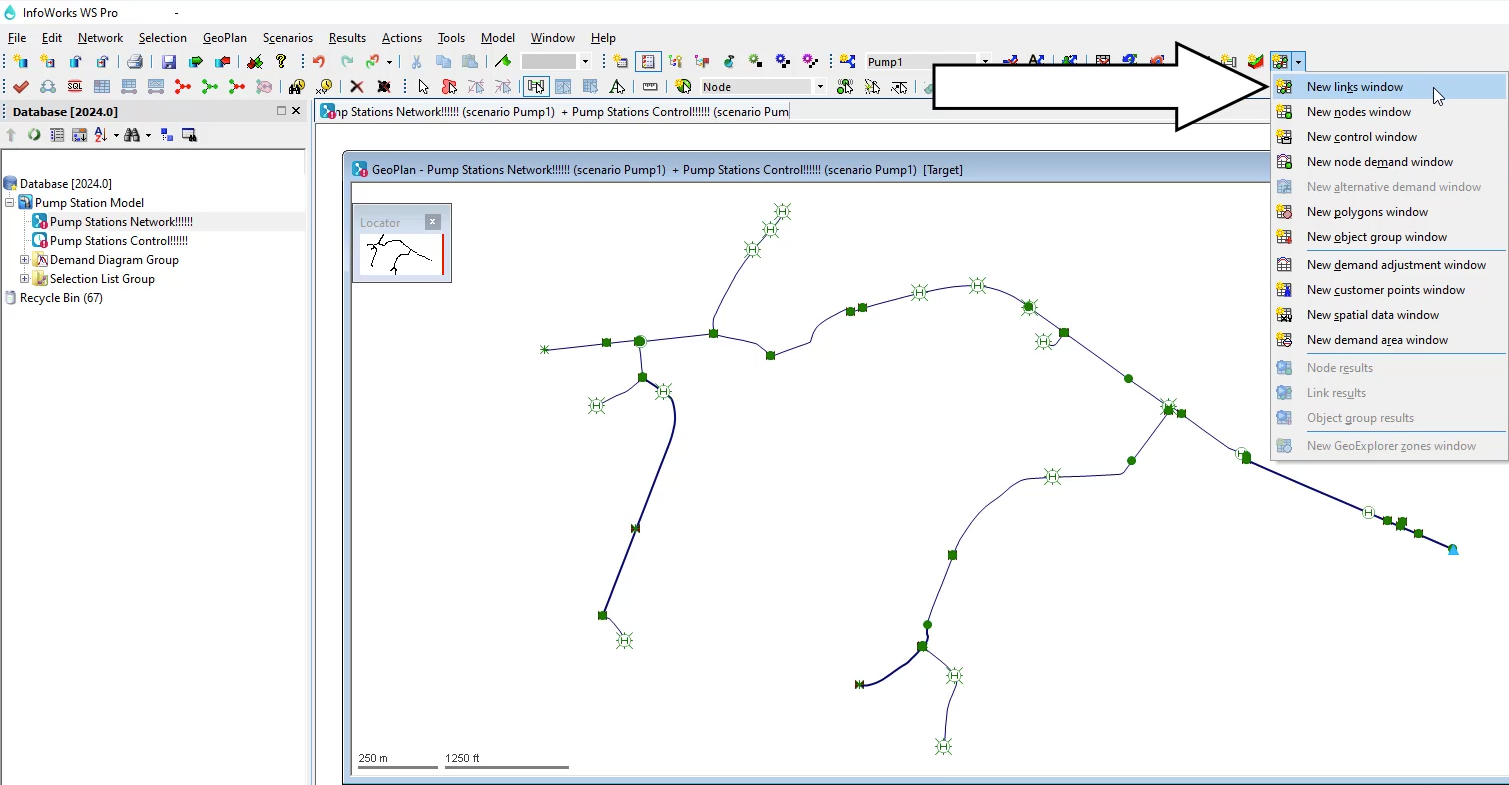Click the red three-node network icon

click(x=182, y=86)
